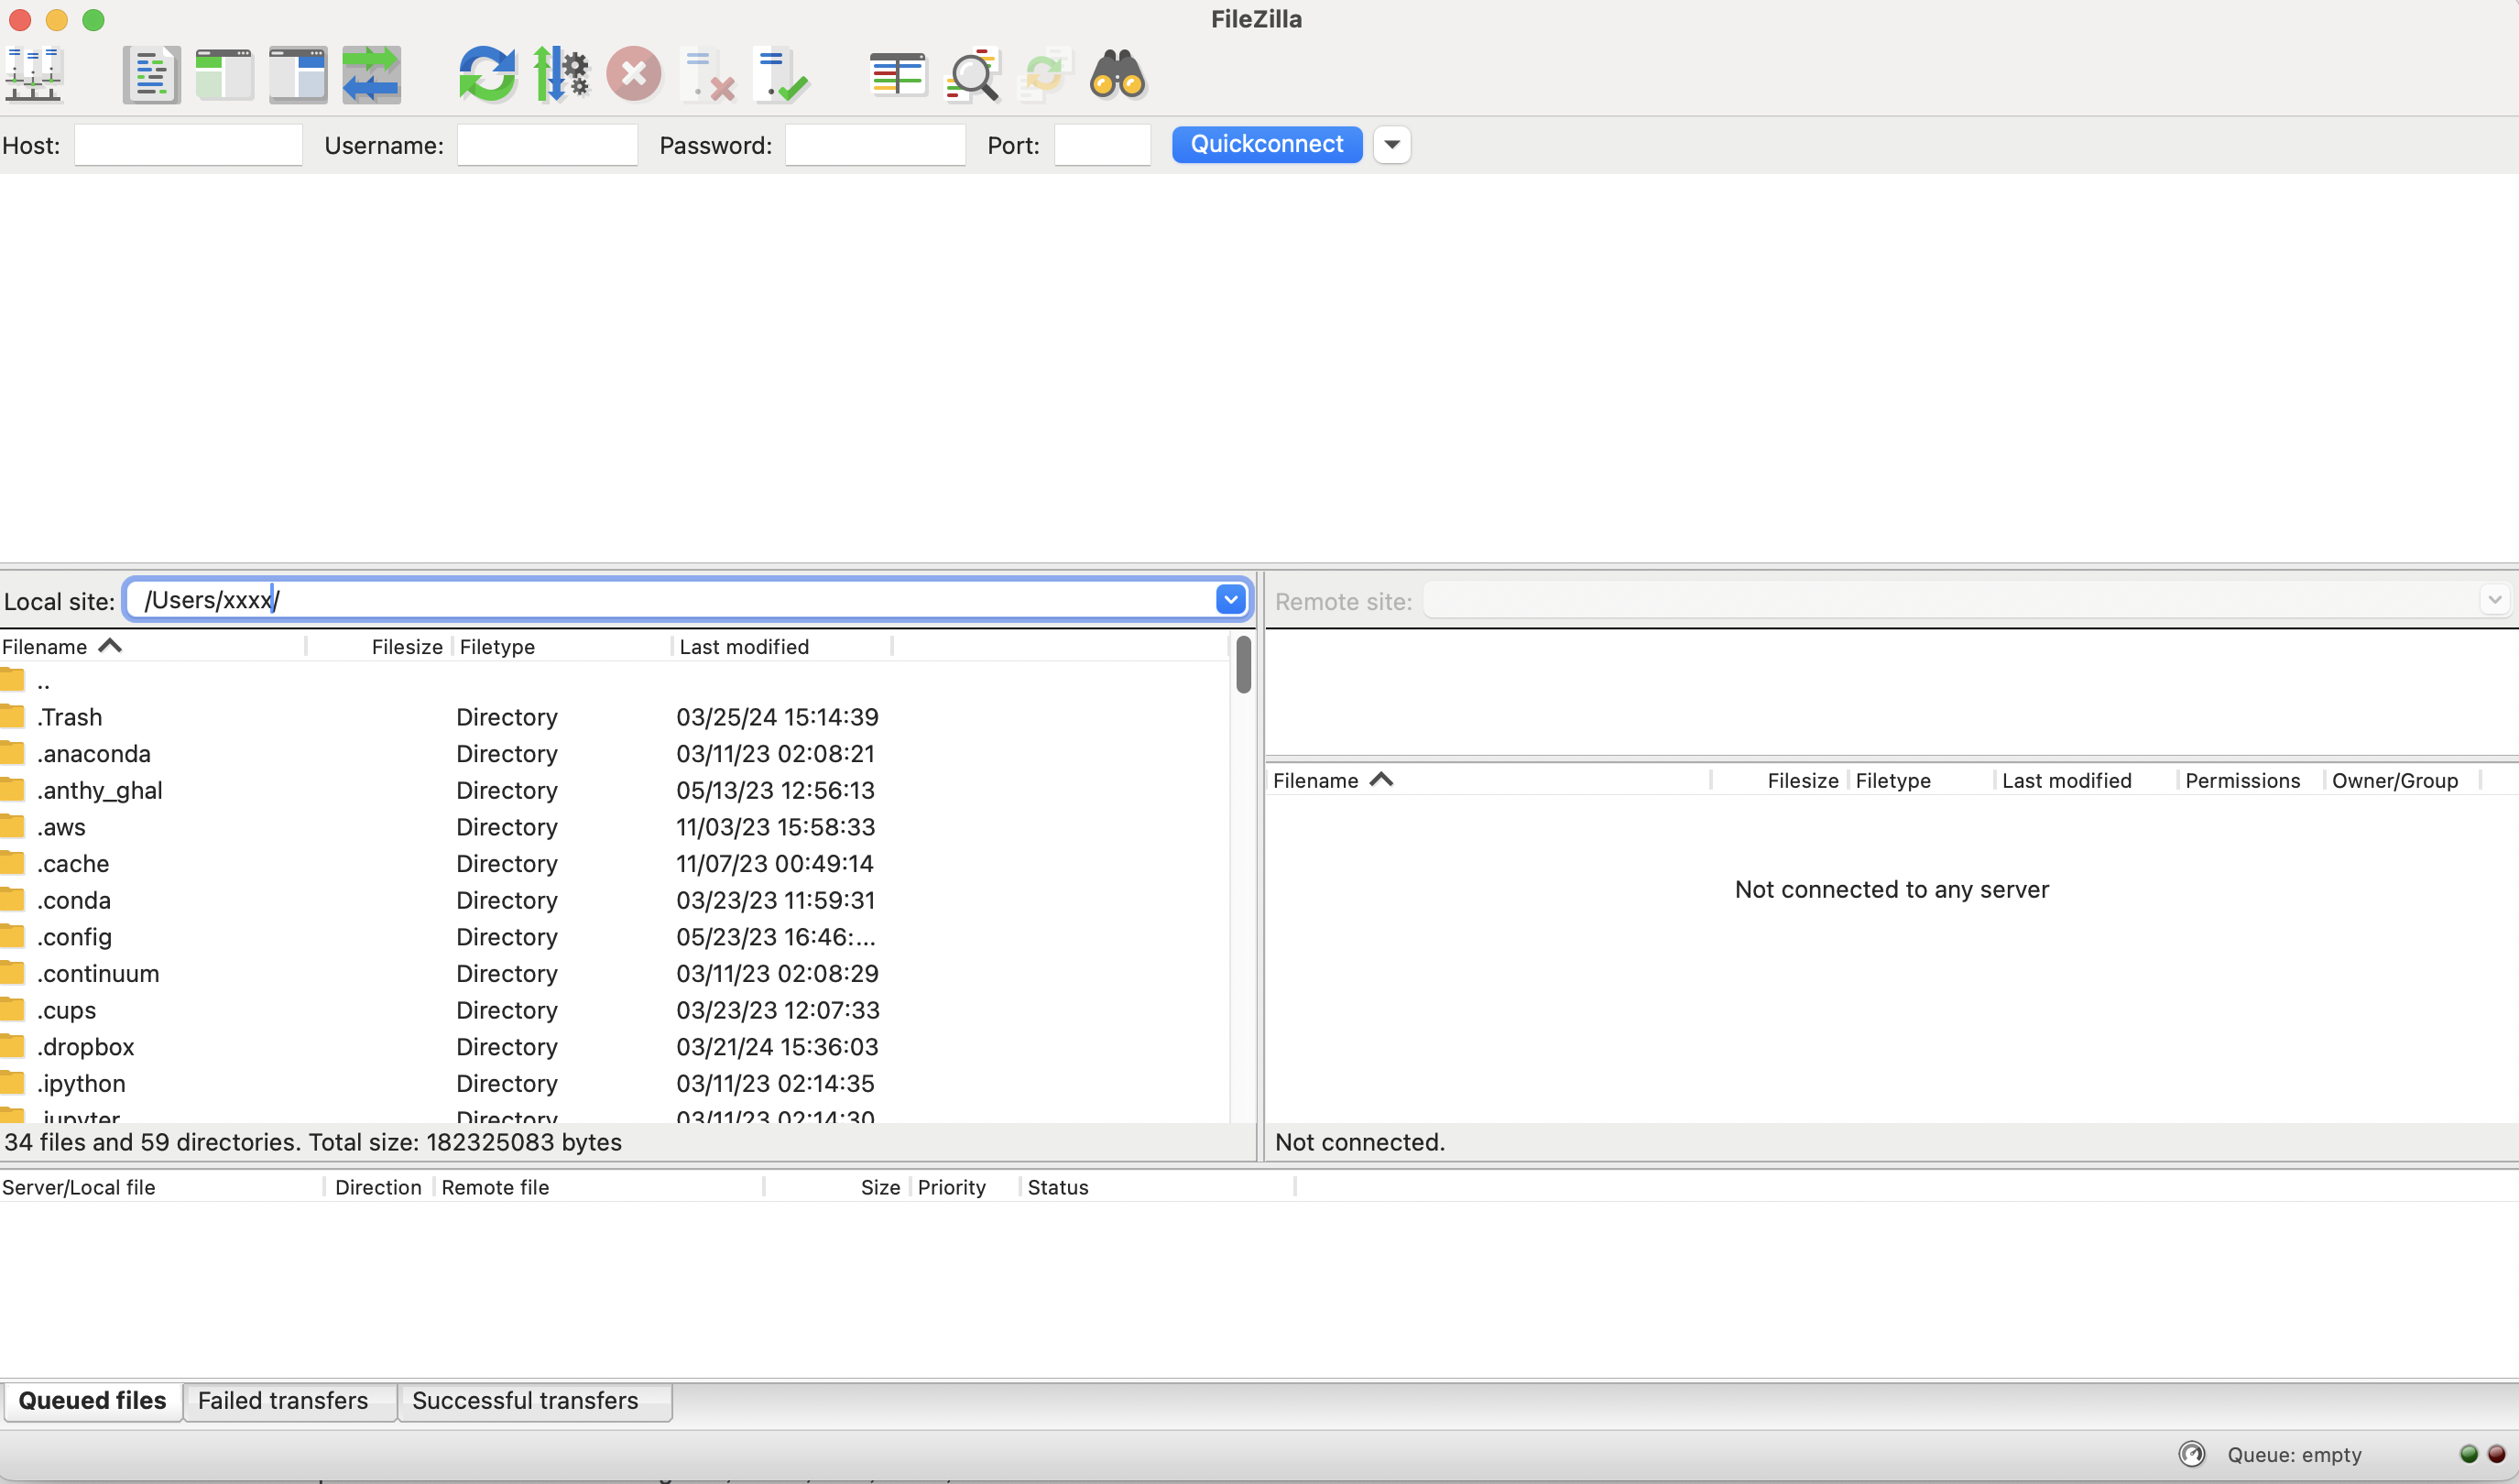This screenshot has width=2519, height=1484.
Task: Expand the Local site path dropdown
Action: (1230, 600)
